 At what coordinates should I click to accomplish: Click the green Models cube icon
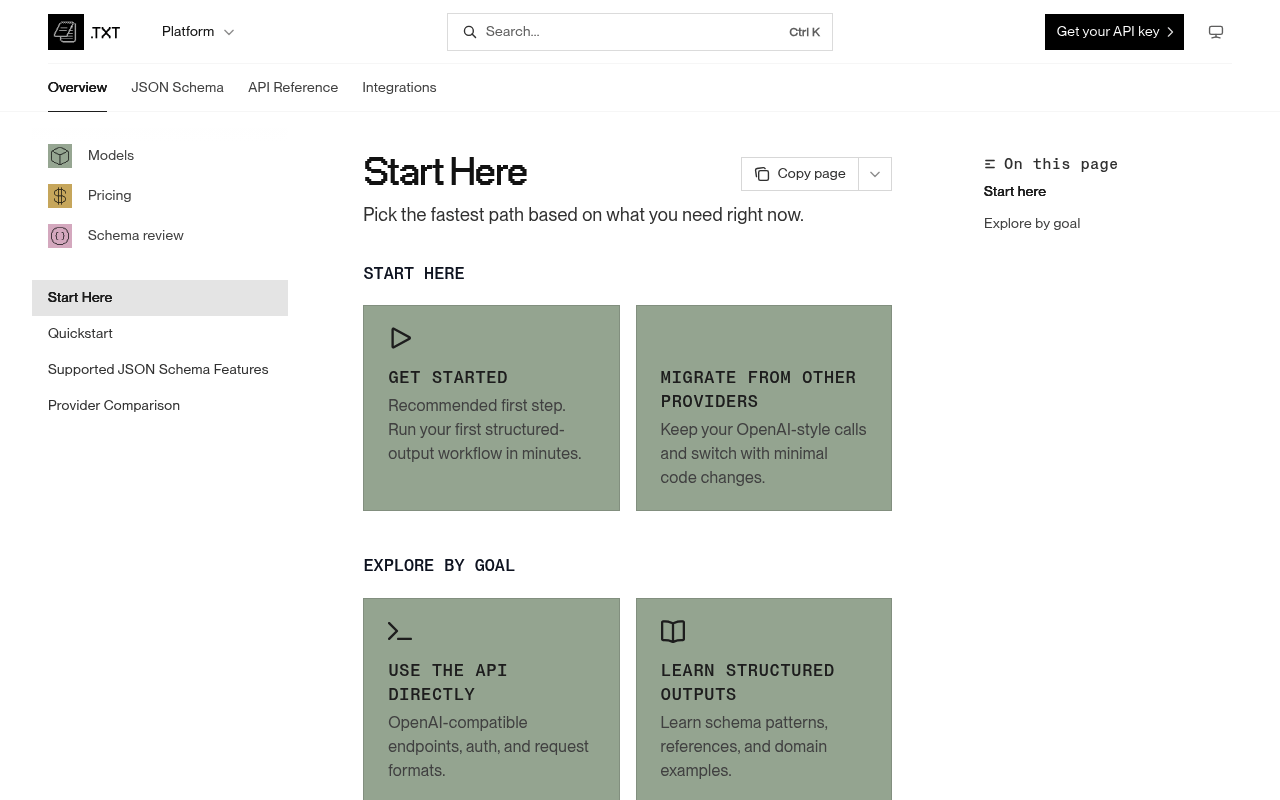pyautogui.click(x=60, y=156)
